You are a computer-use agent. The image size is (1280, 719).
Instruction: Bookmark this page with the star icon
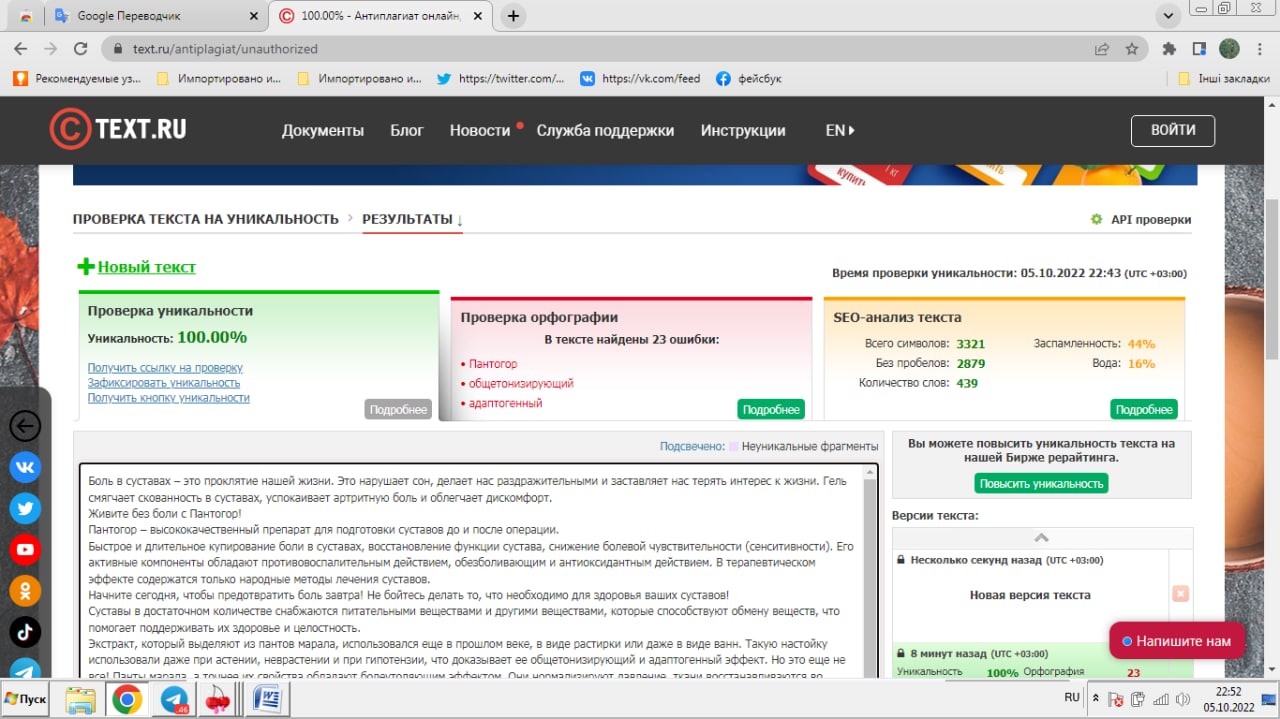[1132, 48]
